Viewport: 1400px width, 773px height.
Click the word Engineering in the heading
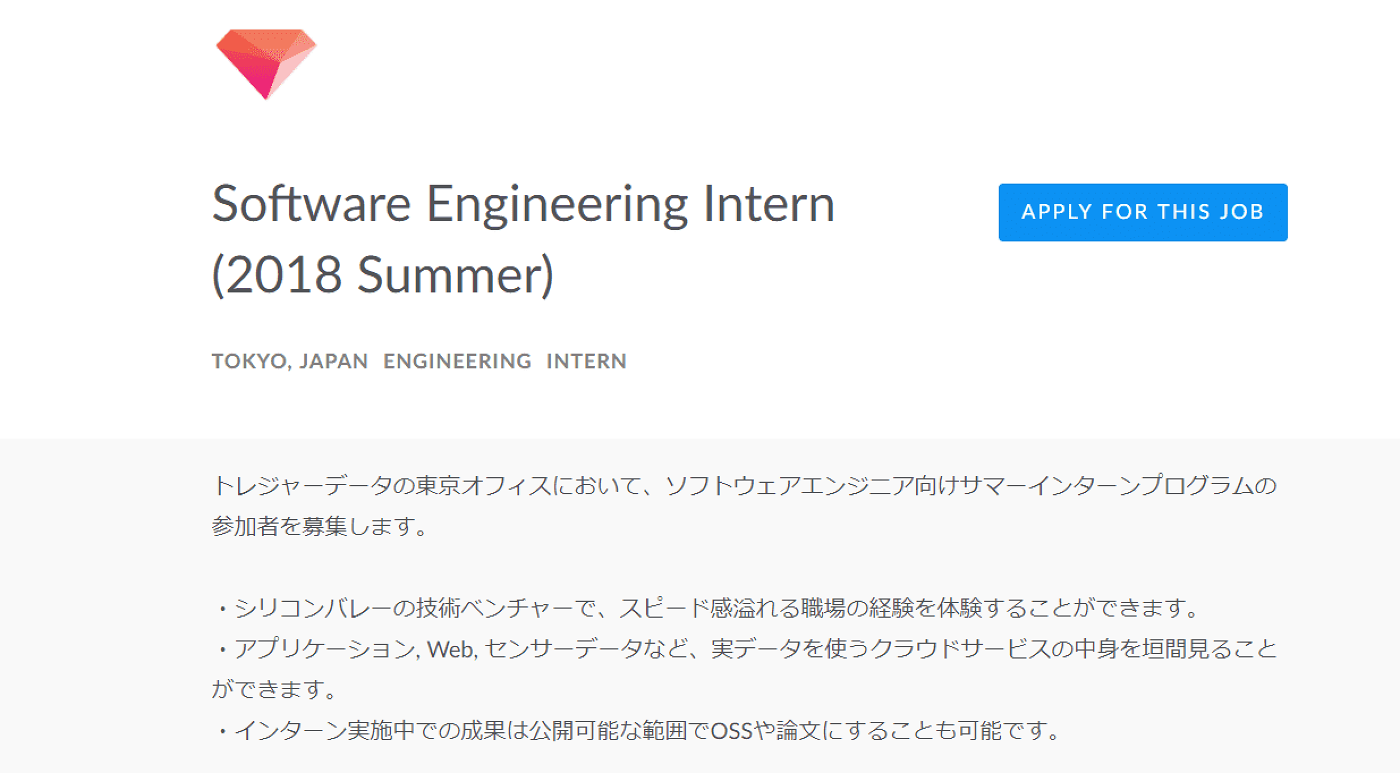tap(558, 206)
